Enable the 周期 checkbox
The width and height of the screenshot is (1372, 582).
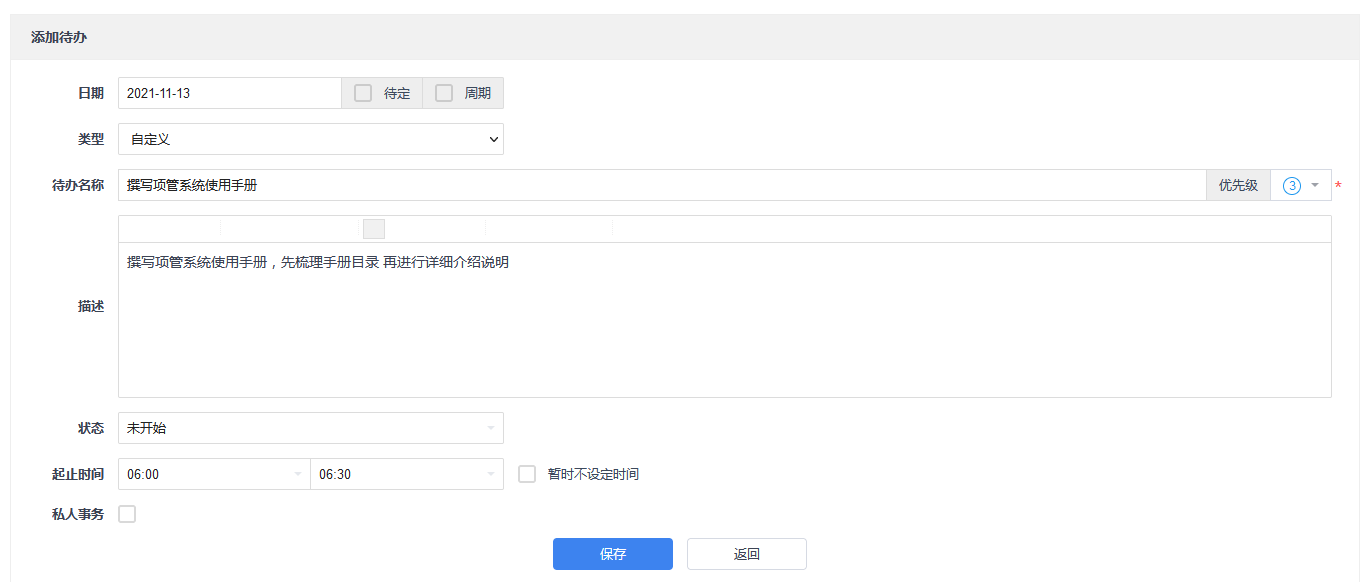coord(444,93)
